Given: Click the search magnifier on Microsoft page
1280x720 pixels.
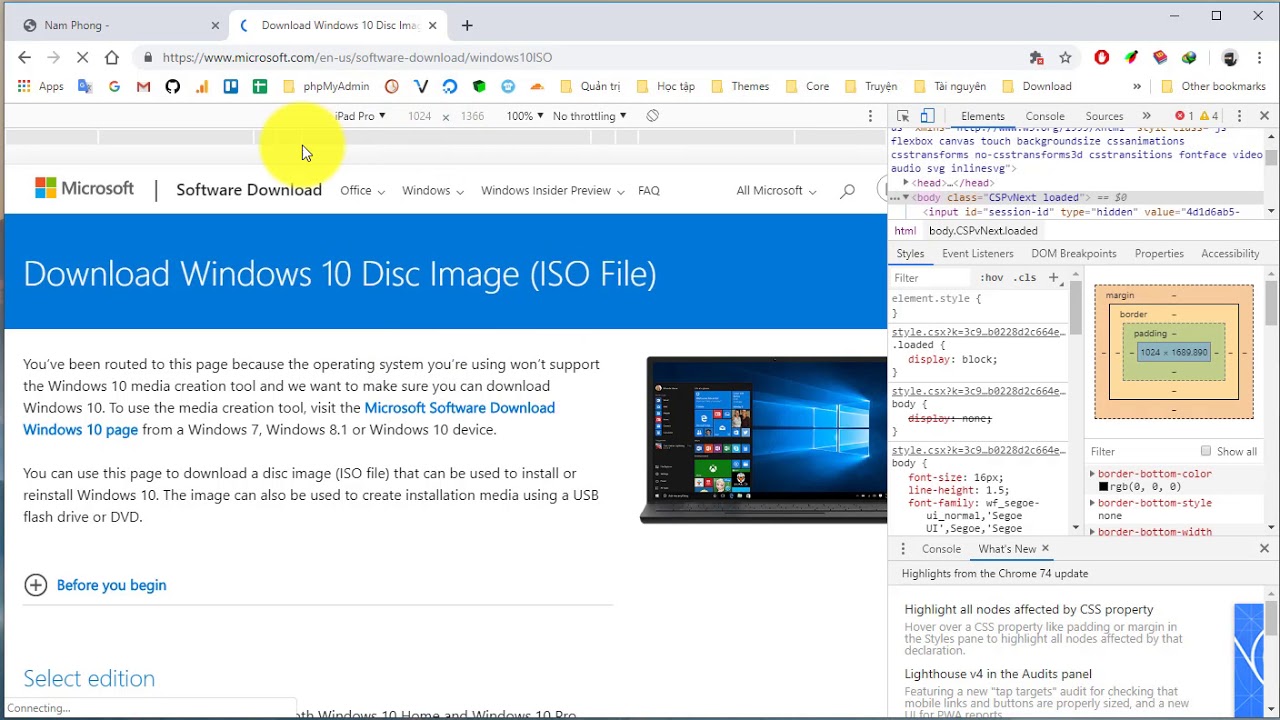Looking at the screenshot, I should pos(847,190).
